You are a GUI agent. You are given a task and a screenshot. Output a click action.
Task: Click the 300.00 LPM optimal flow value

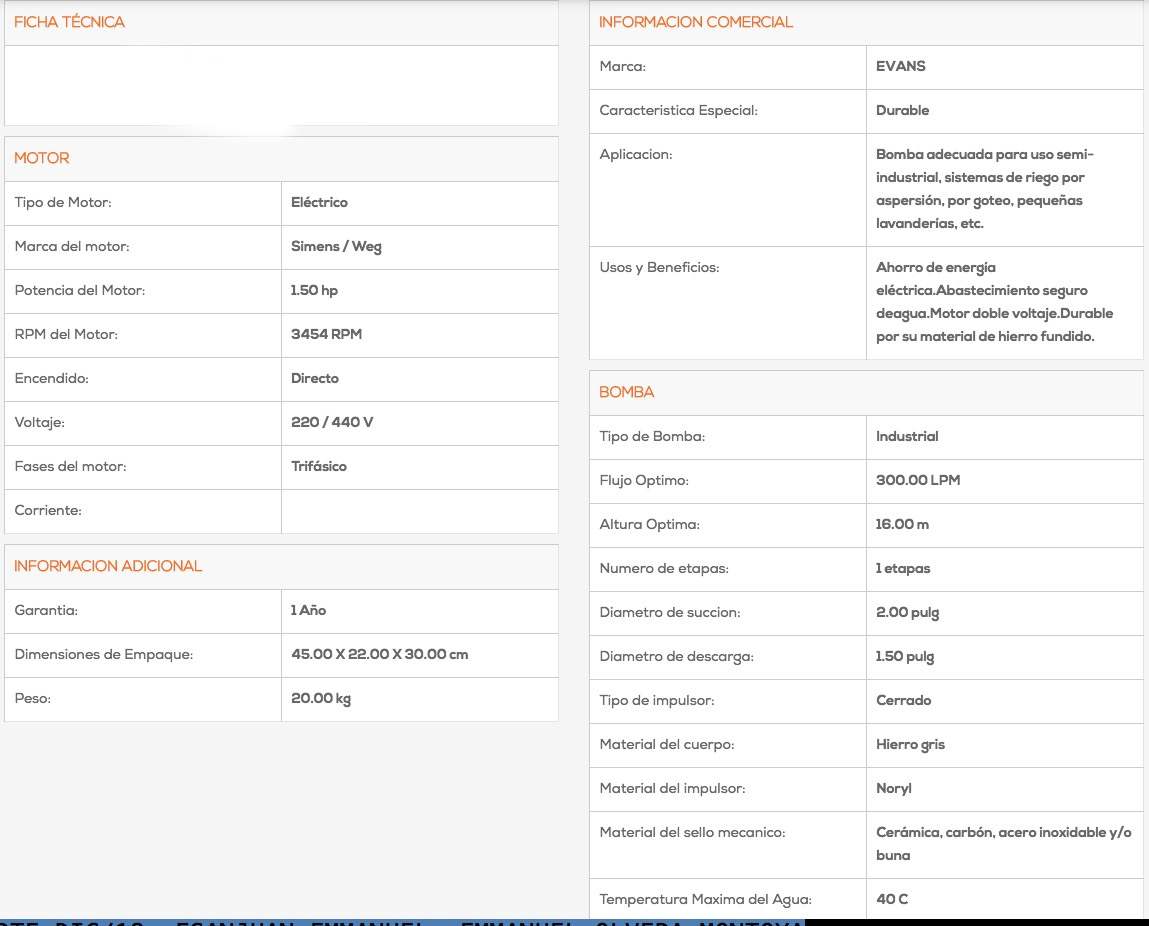pos(918,480)
